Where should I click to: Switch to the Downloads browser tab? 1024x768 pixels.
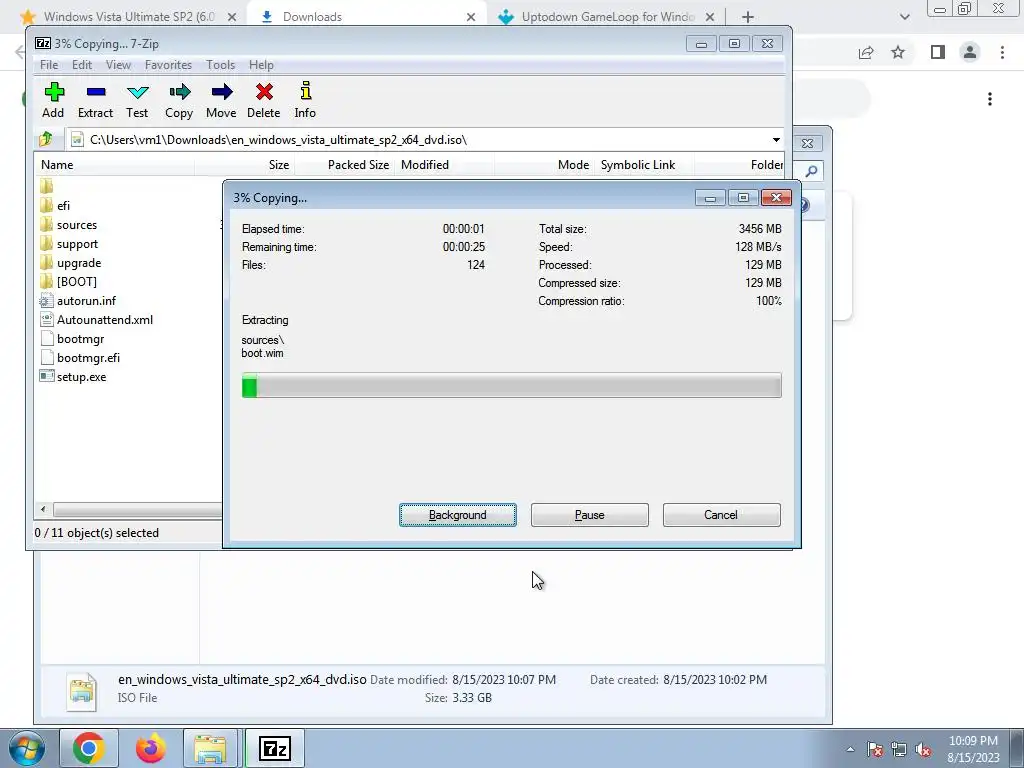coord(366,17)
